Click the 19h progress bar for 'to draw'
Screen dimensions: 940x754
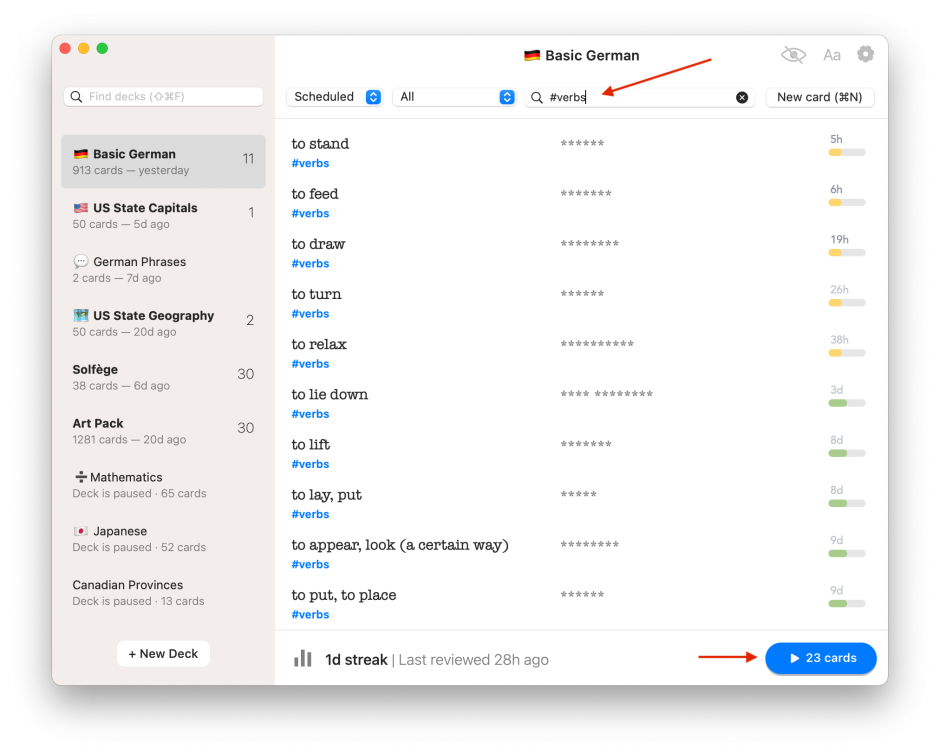(x=846, y=252)
